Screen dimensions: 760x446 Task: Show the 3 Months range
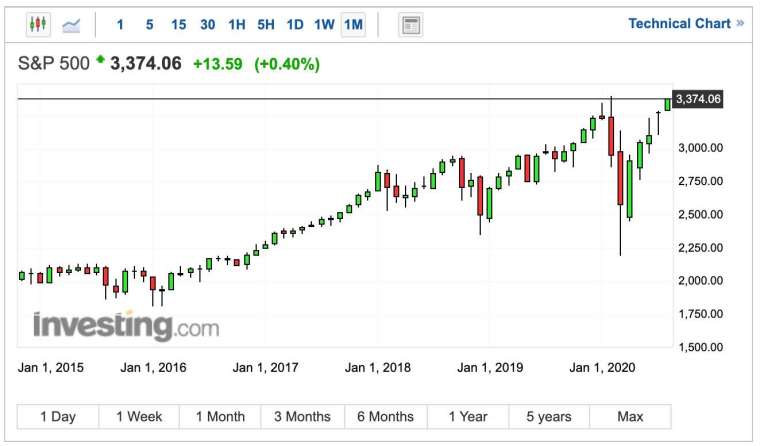point(302,416)
